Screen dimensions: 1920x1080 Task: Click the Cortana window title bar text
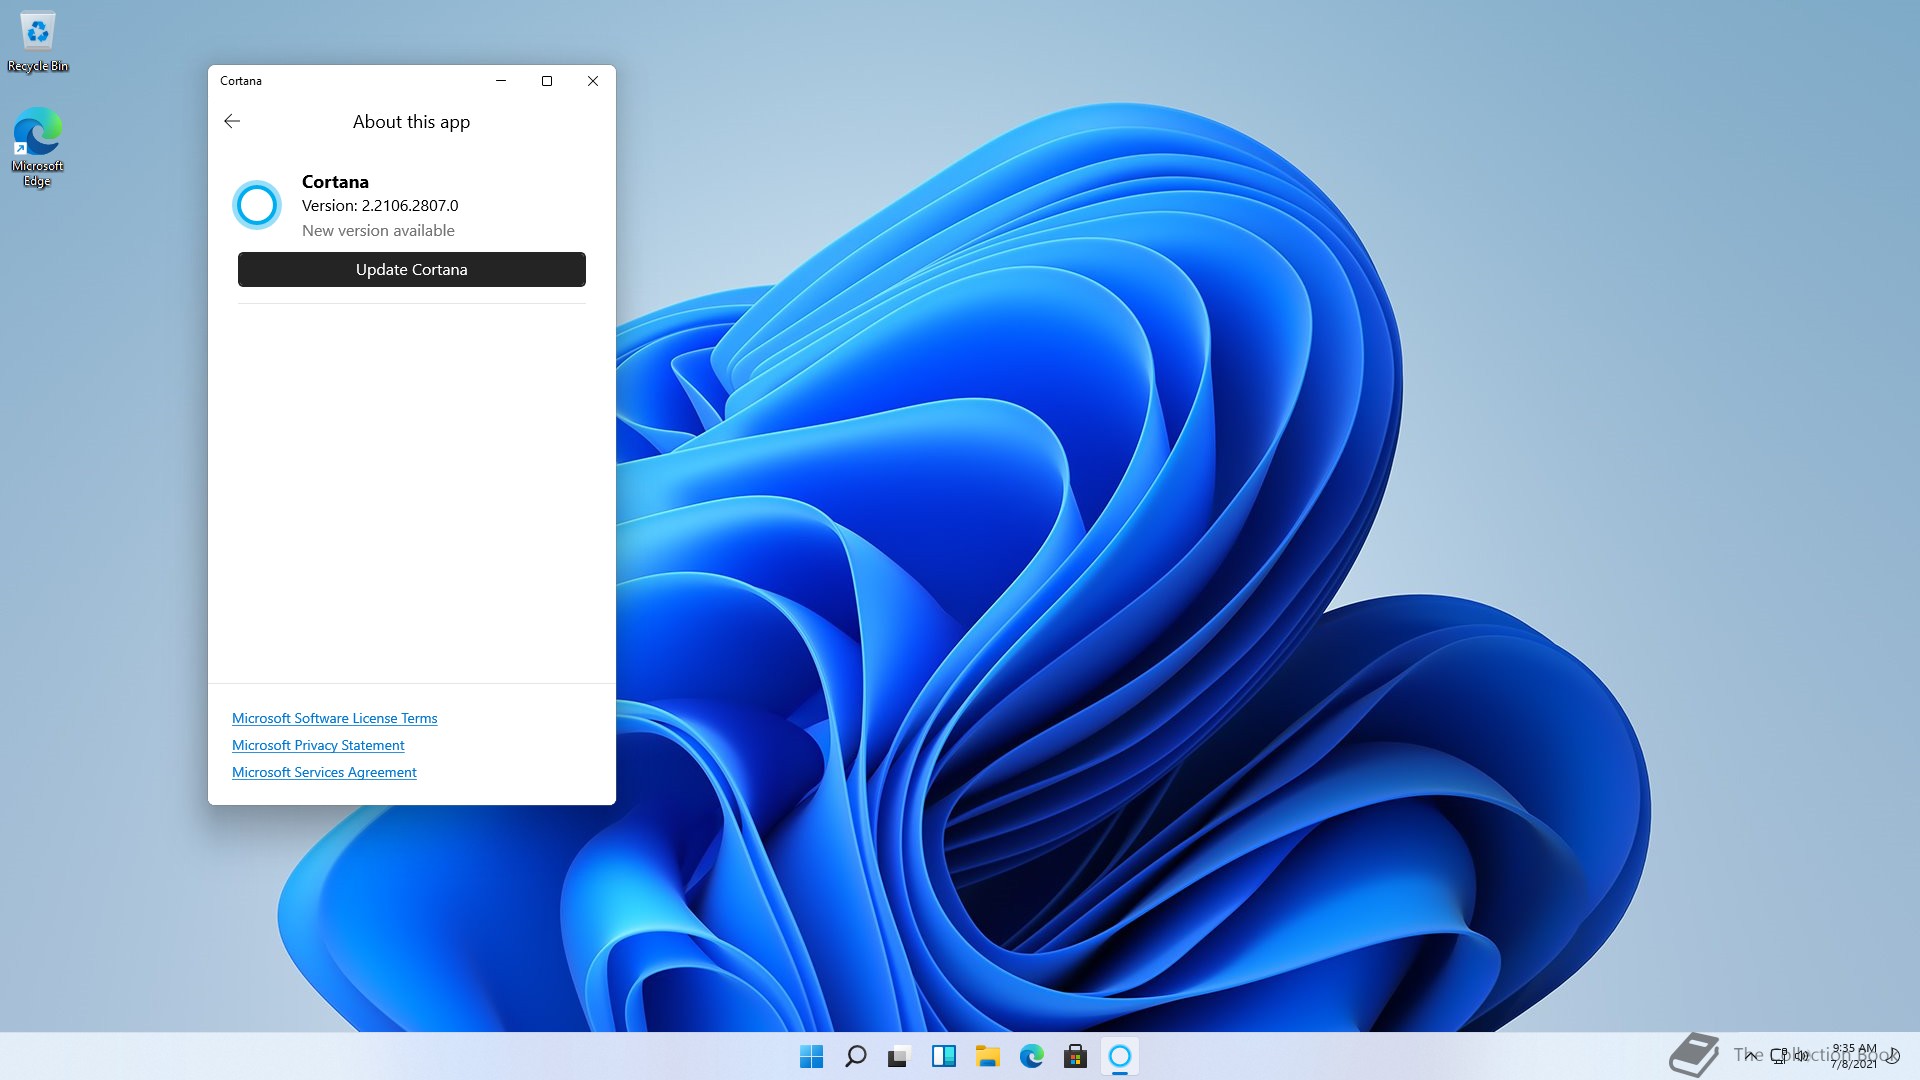coord(241,81)
